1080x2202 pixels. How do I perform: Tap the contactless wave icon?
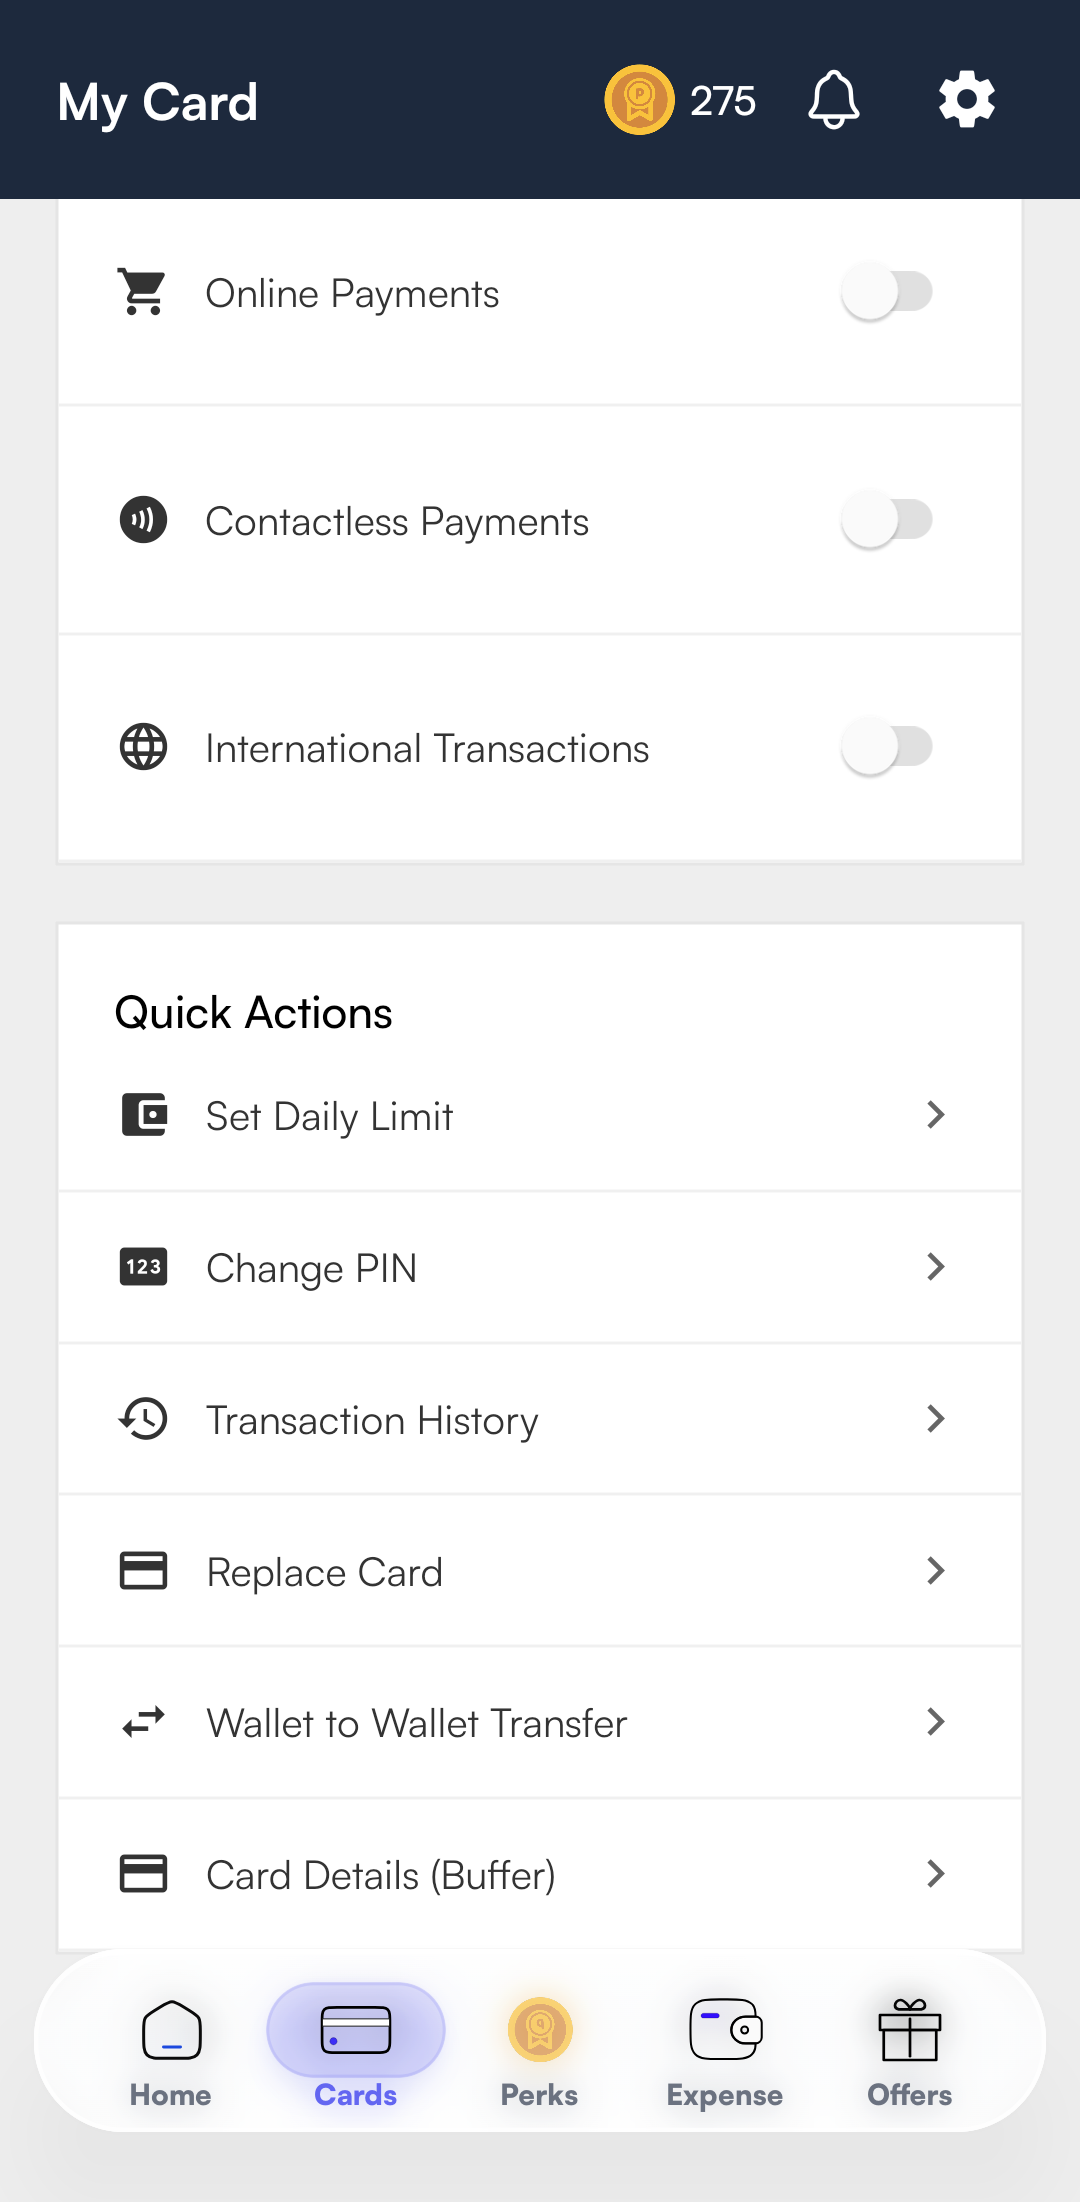143,520
